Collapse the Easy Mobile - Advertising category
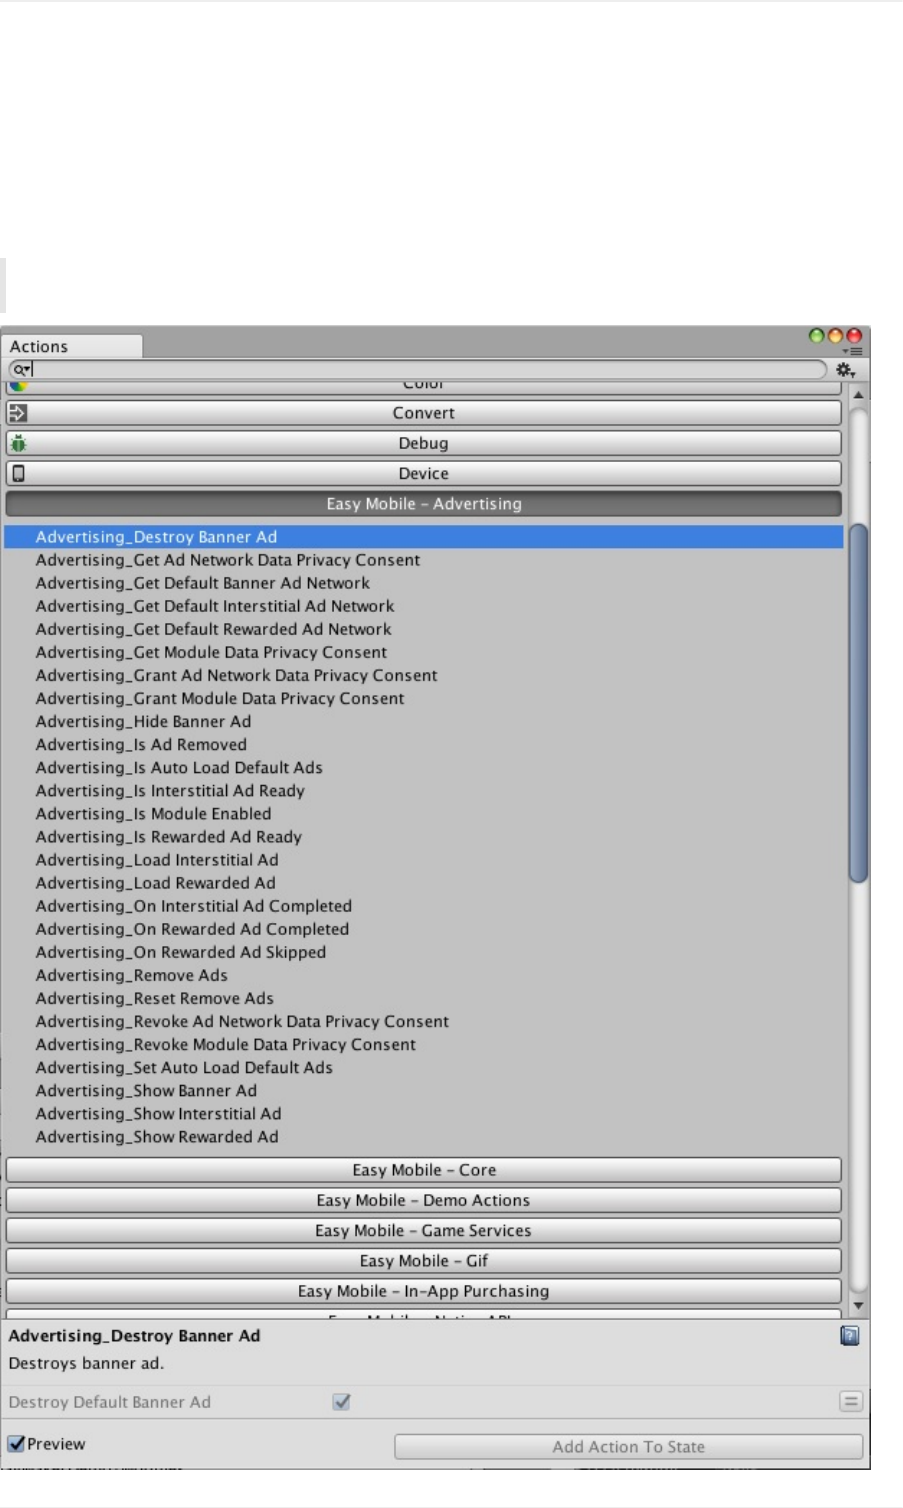903x1508 pixels. 424,504
